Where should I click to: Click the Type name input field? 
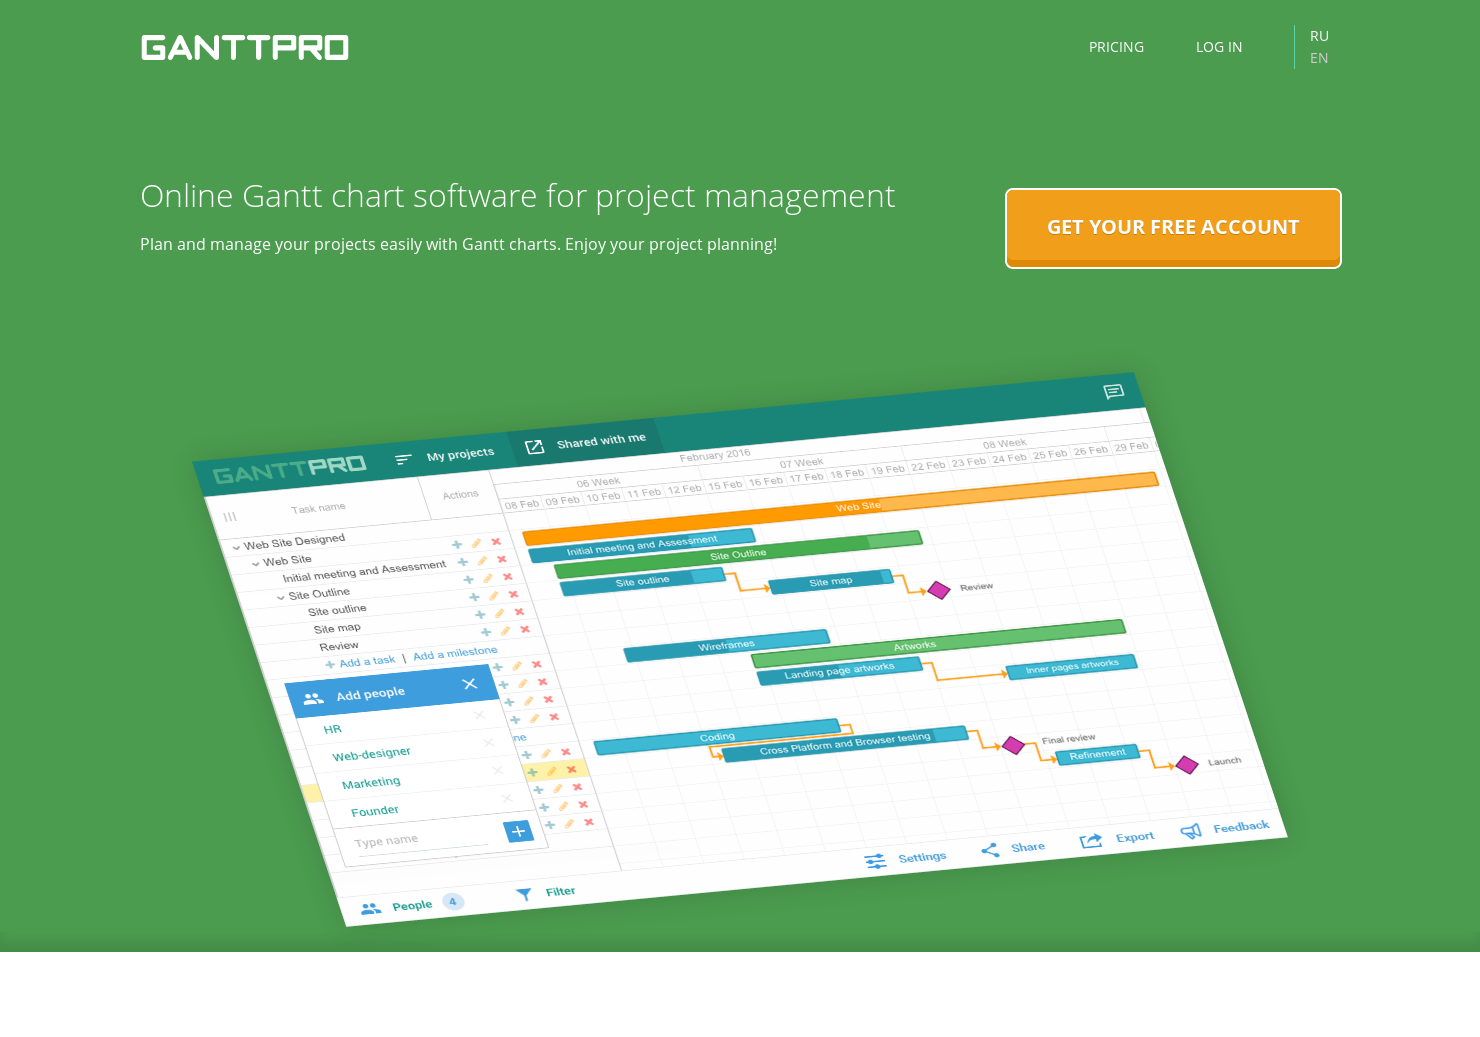(x=420, y=840)
